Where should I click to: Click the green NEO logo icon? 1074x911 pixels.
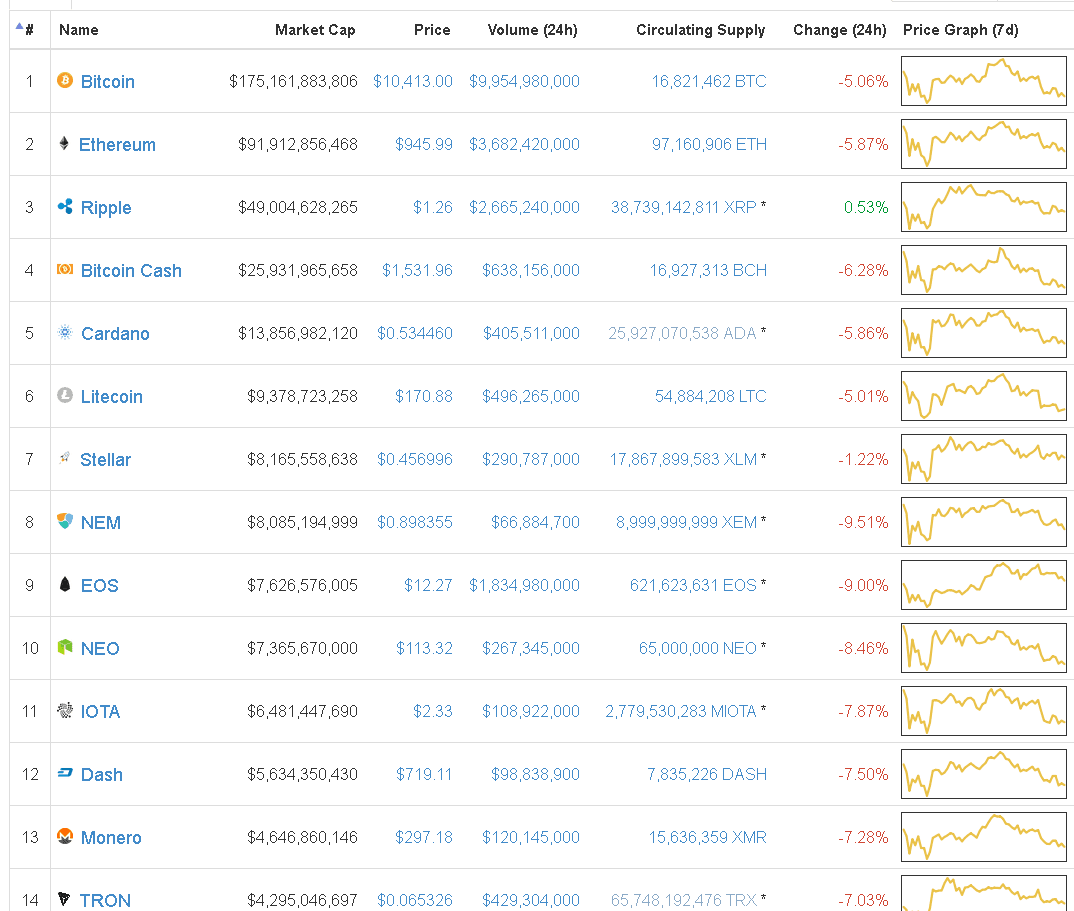[65, 648]
